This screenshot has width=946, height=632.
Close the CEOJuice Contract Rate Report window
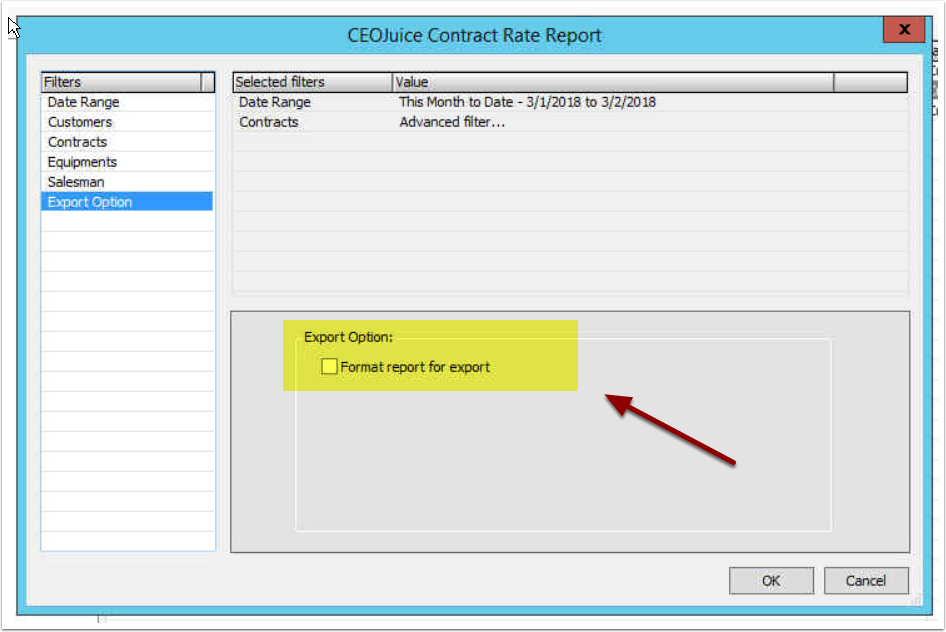point(904,29)
